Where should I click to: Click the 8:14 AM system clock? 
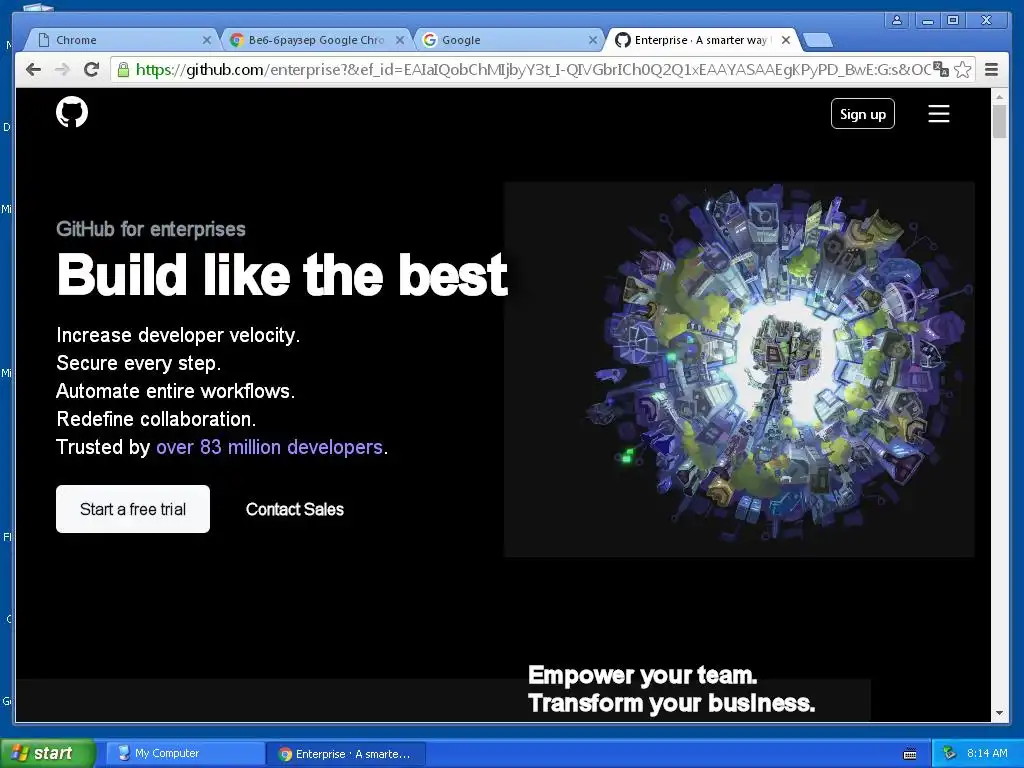click(987, 753)
